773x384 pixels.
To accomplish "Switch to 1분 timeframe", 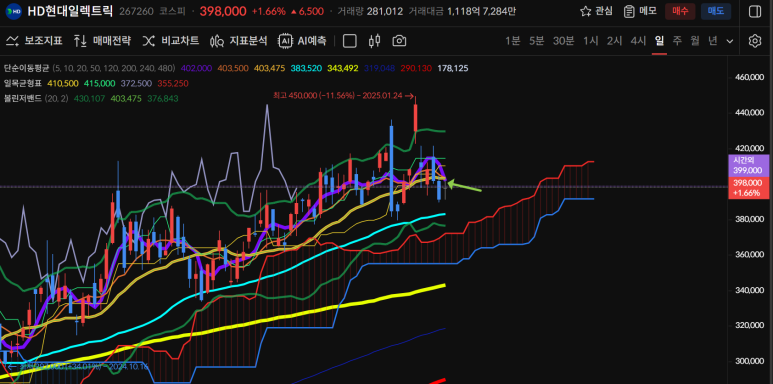I will click(513, 41).
